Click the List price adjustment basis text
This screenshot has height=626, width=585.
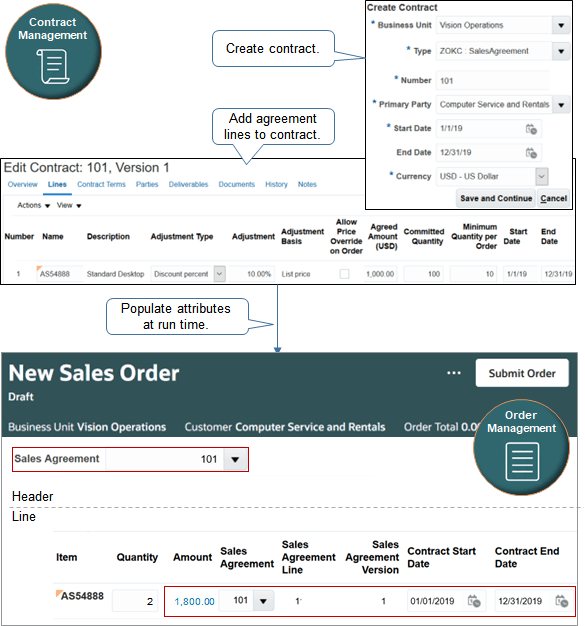coord(296,274)
